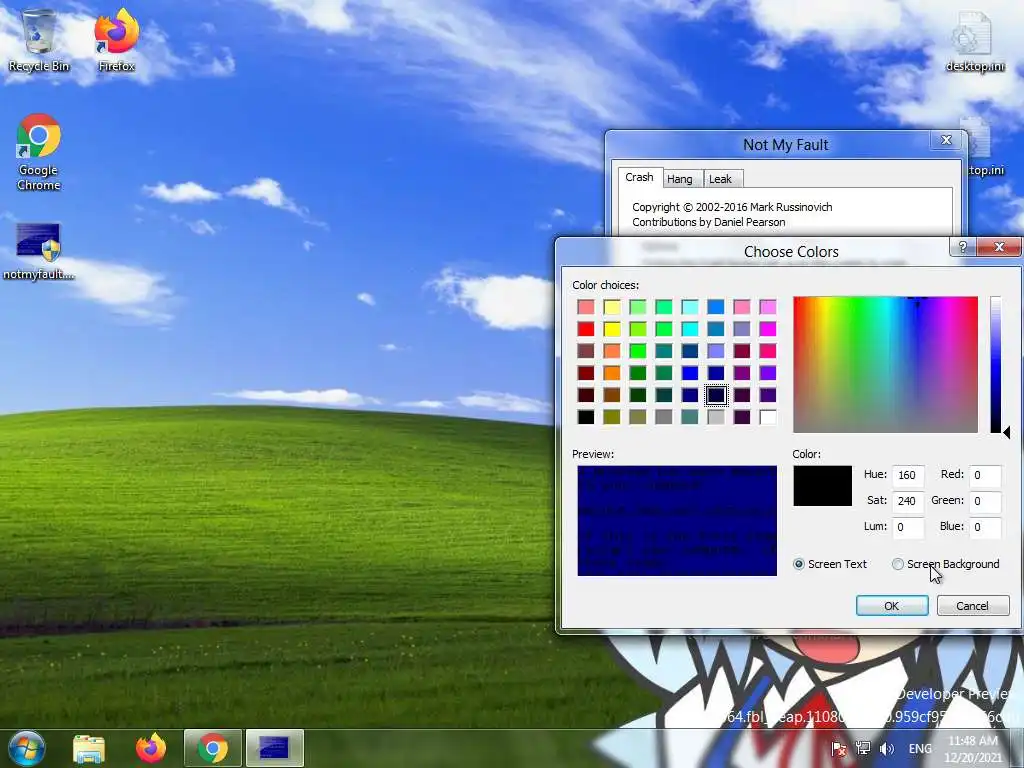Pick the white color swatch

[x=768, y=417]
